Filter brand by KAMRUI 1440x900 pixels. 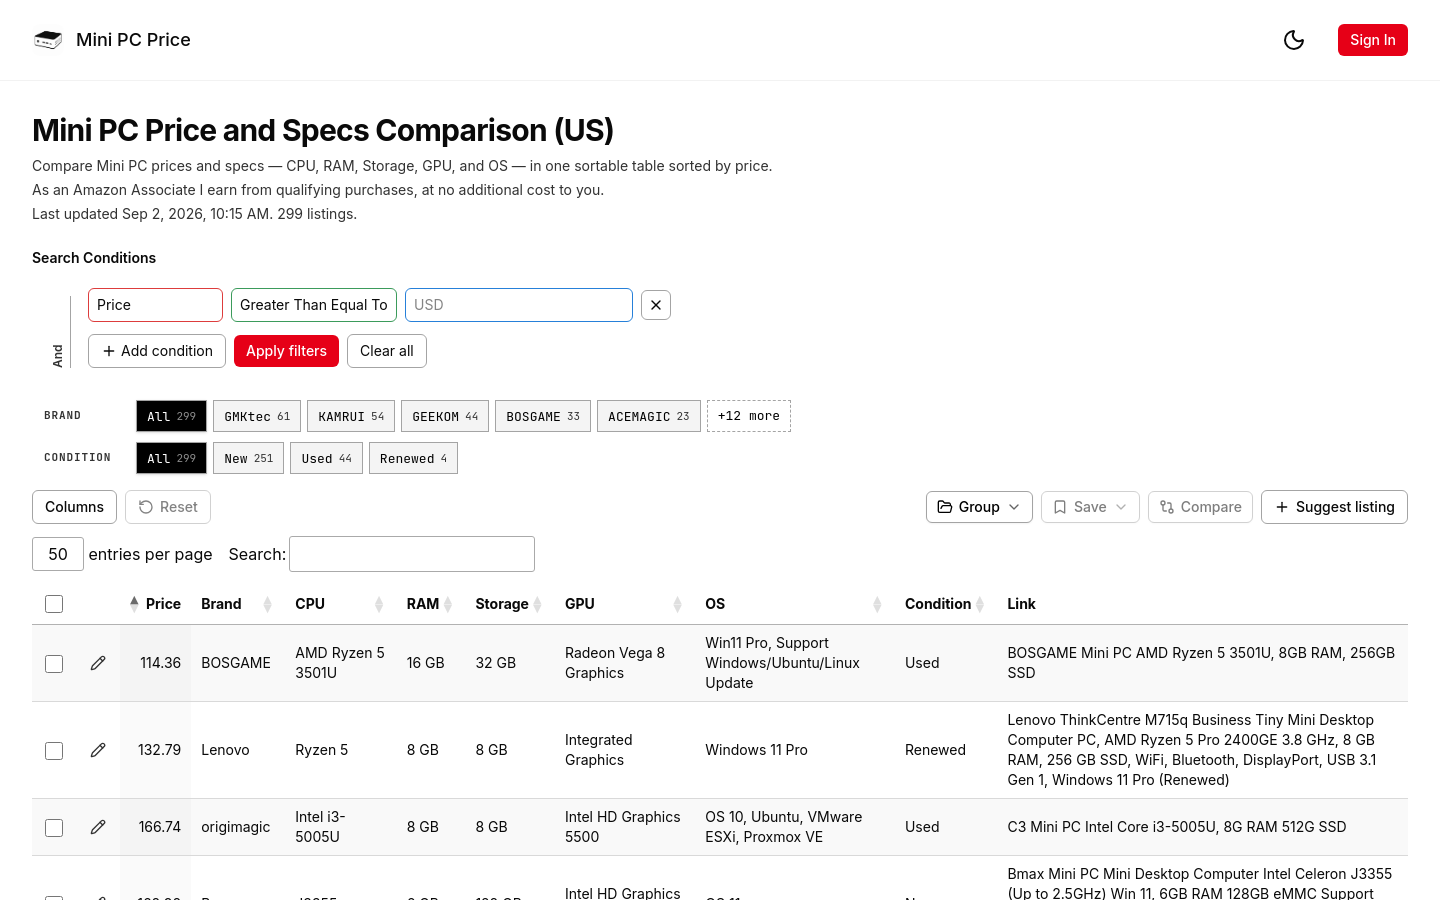[351, 416]
